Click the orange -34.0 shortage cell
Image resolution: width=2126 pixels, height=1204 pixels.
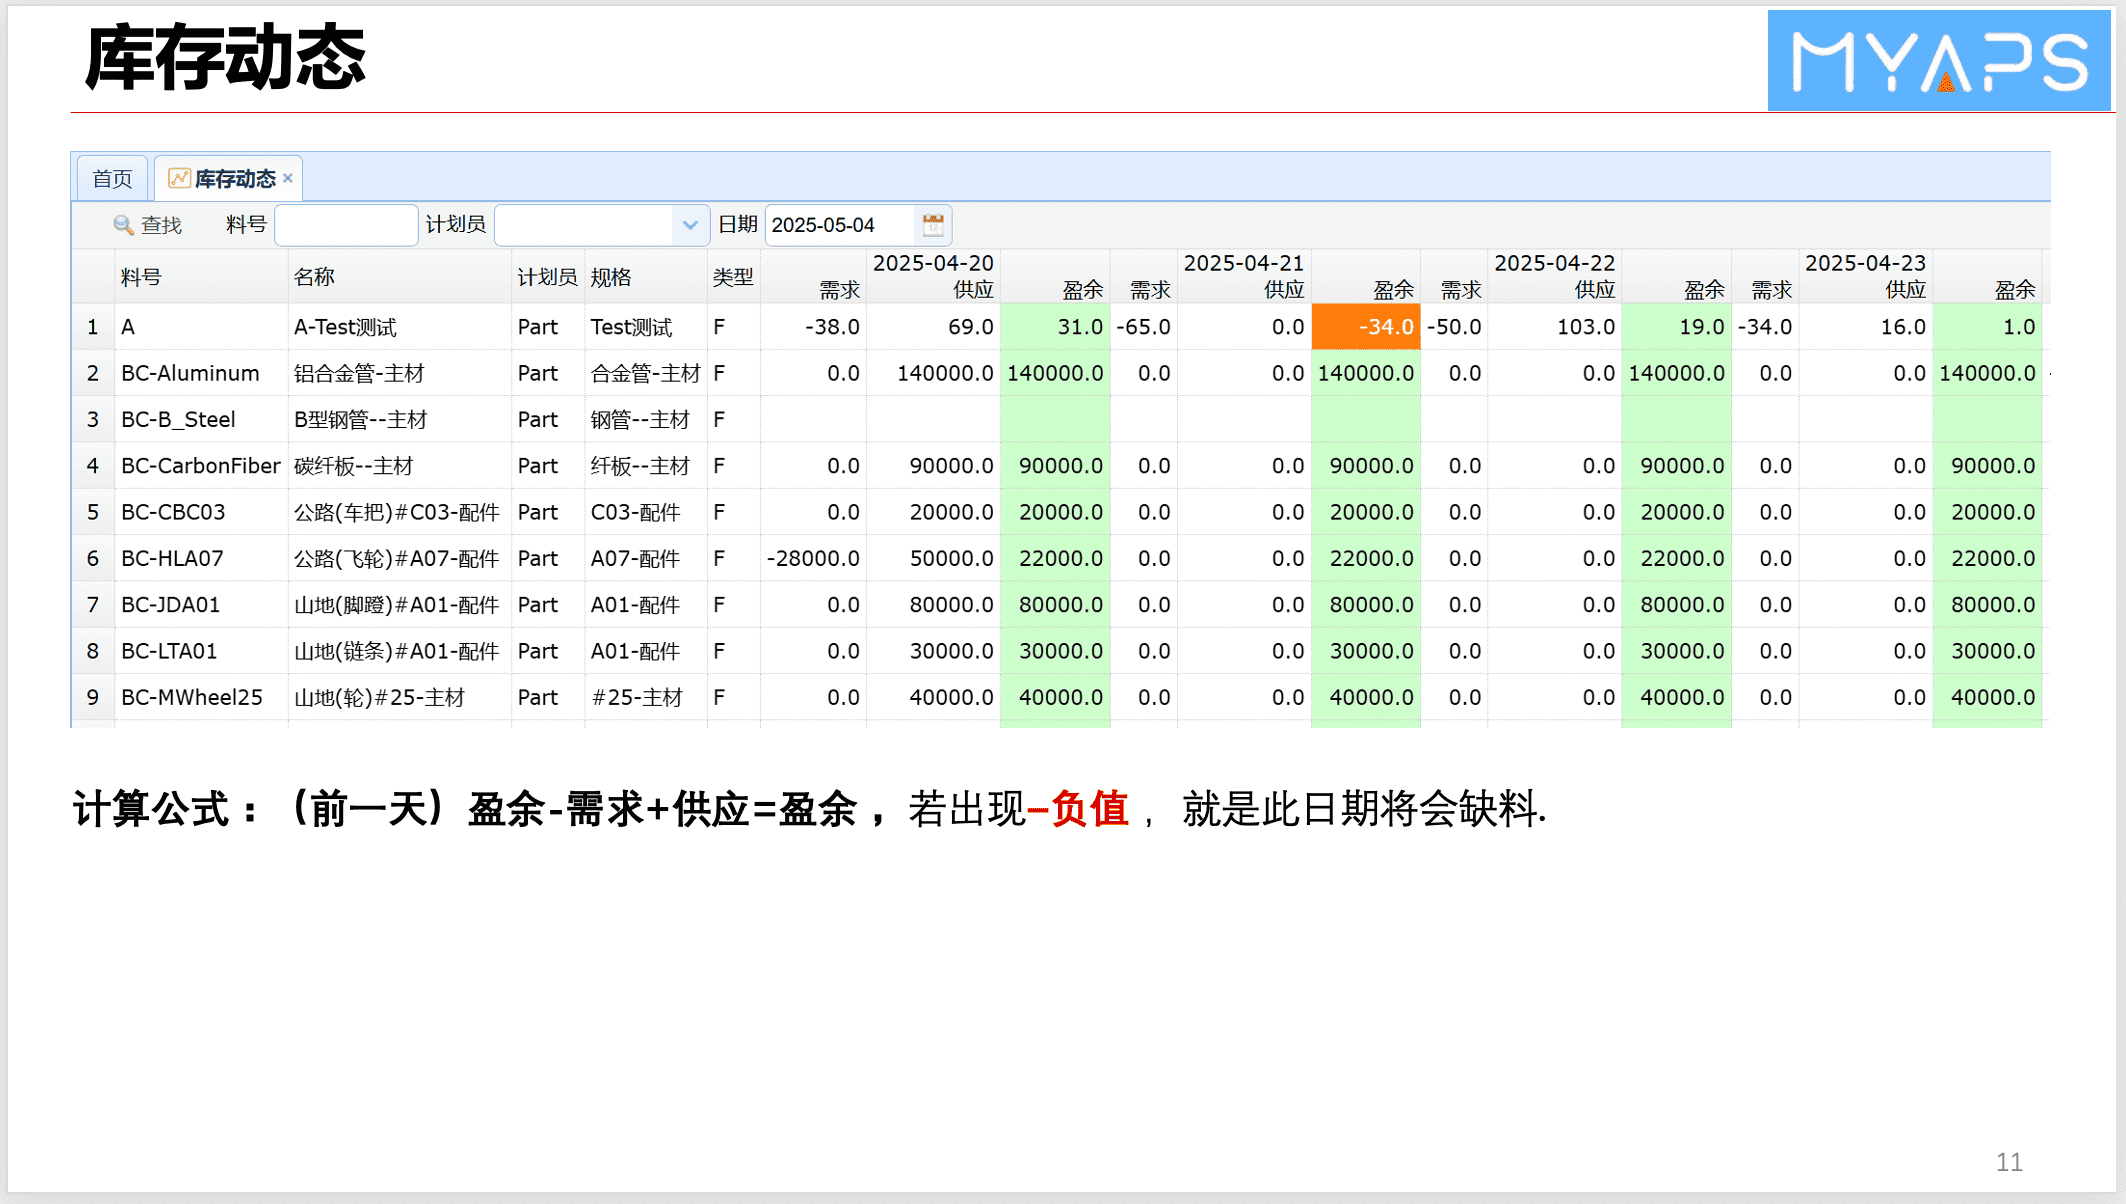pyautogui.click(x=1365, y=327)
